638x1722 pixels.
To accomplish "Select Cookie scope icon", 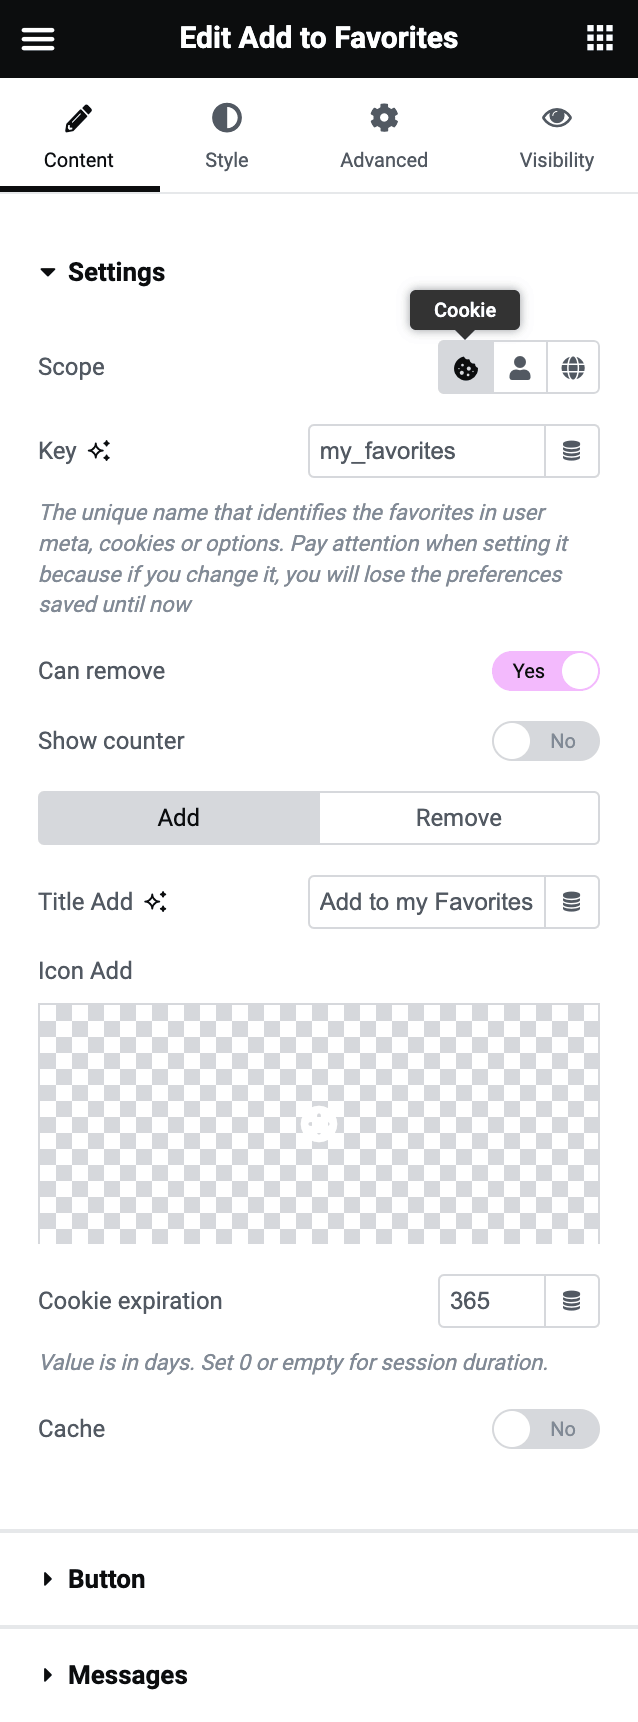I will pos(466,368).
